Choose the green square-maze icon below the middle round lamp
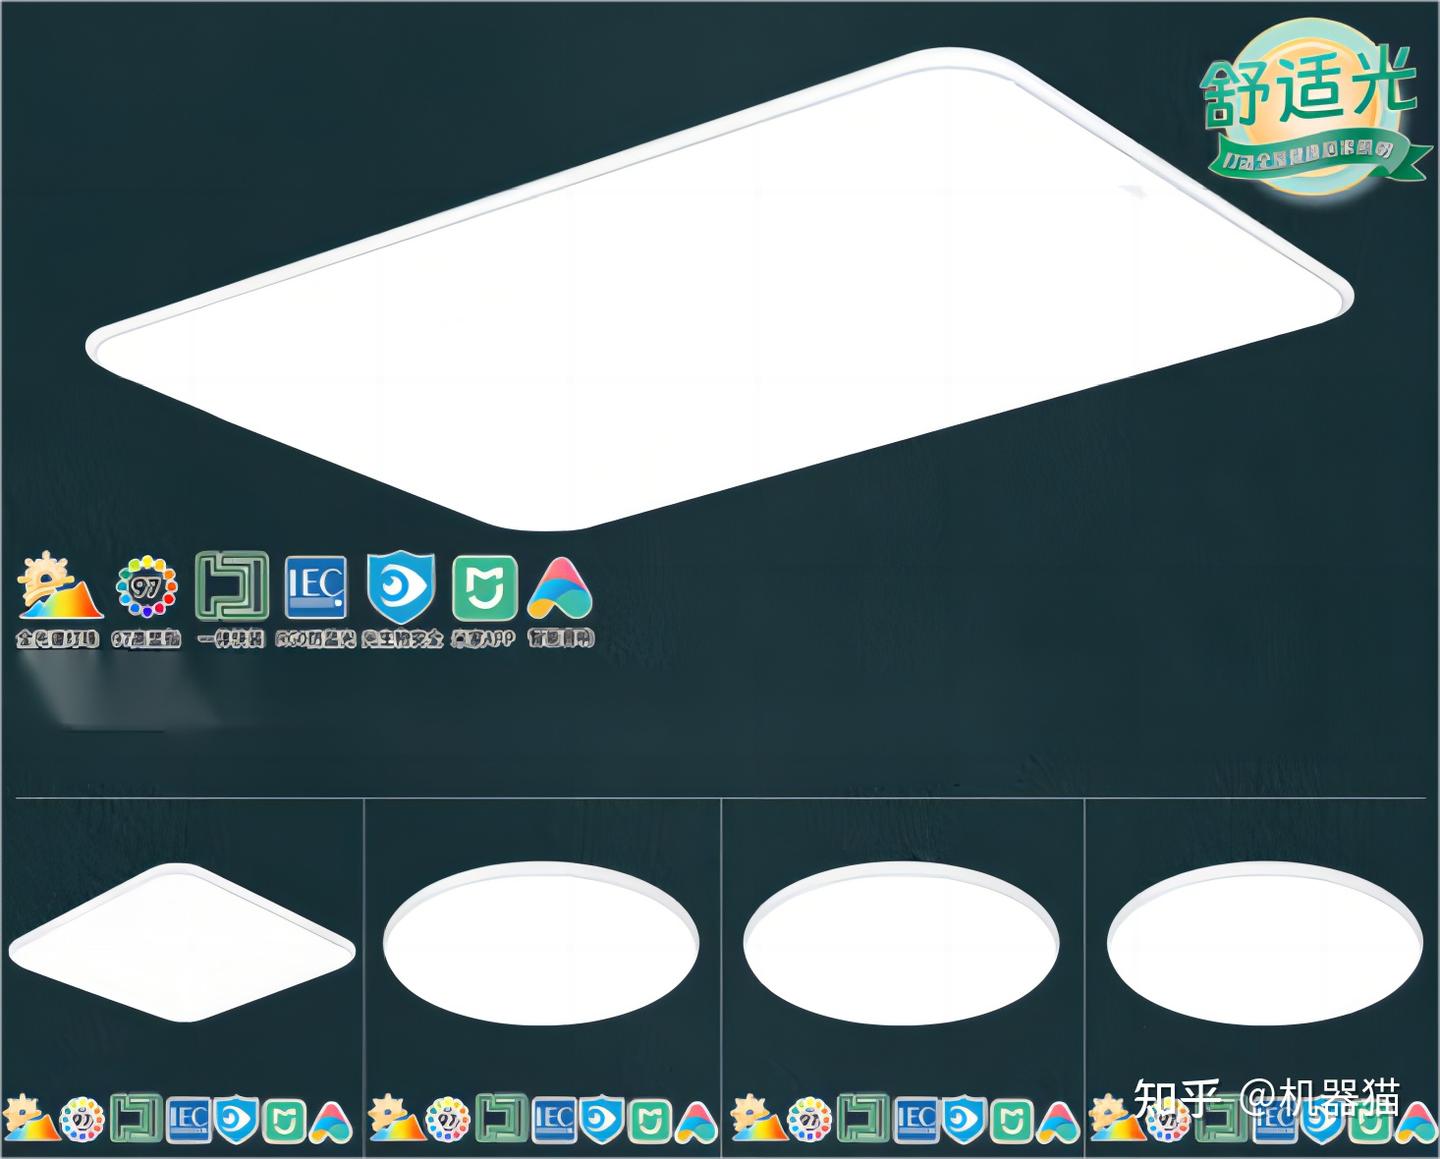This screenshot has height=1159, width=1440. 861,1120
